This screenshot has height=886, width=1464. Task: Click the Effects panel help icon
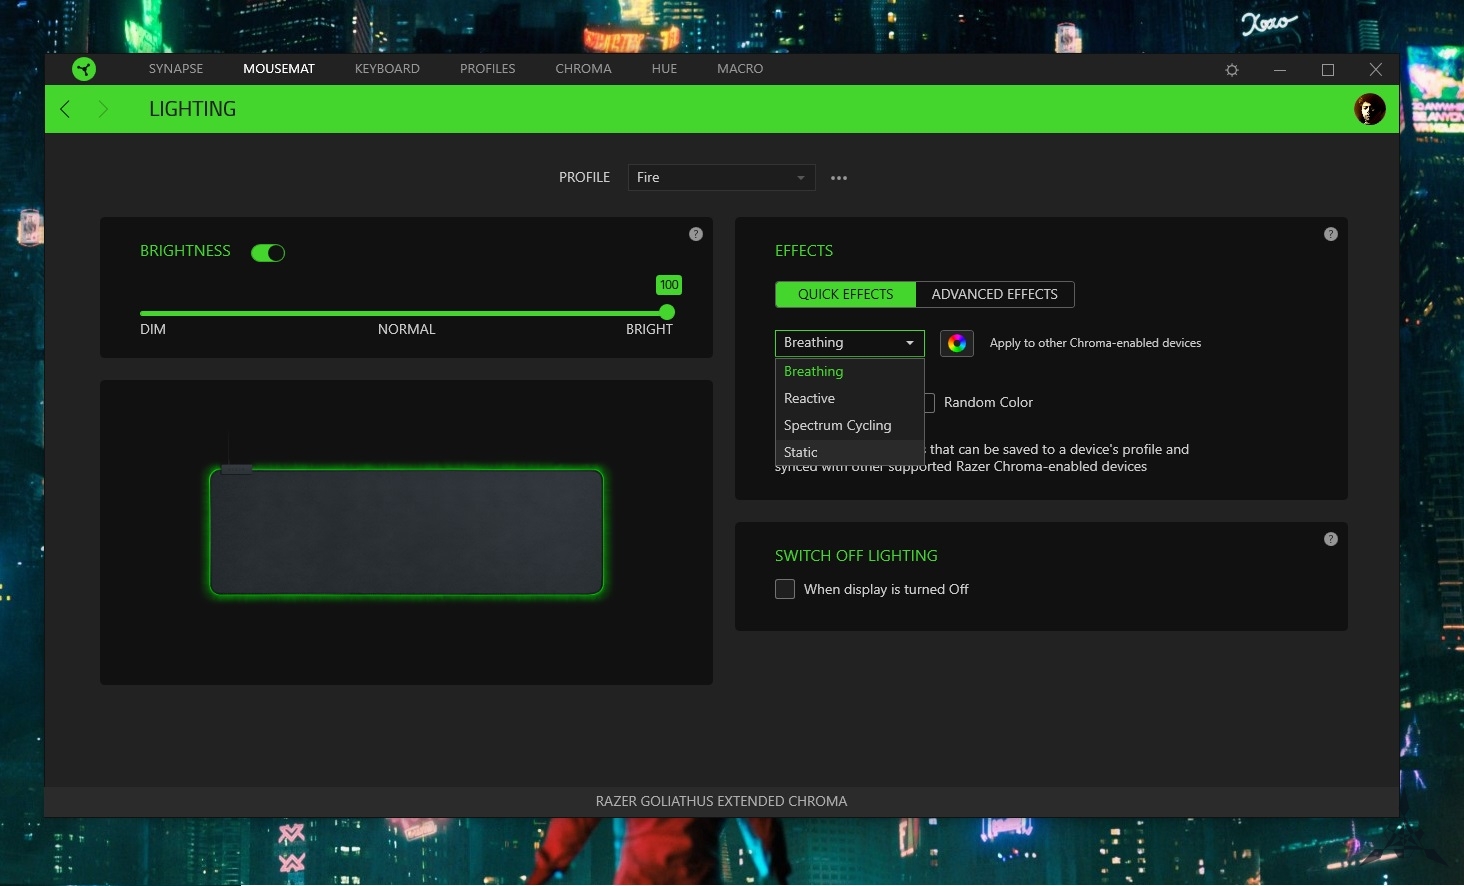(x=1330, y=233)
